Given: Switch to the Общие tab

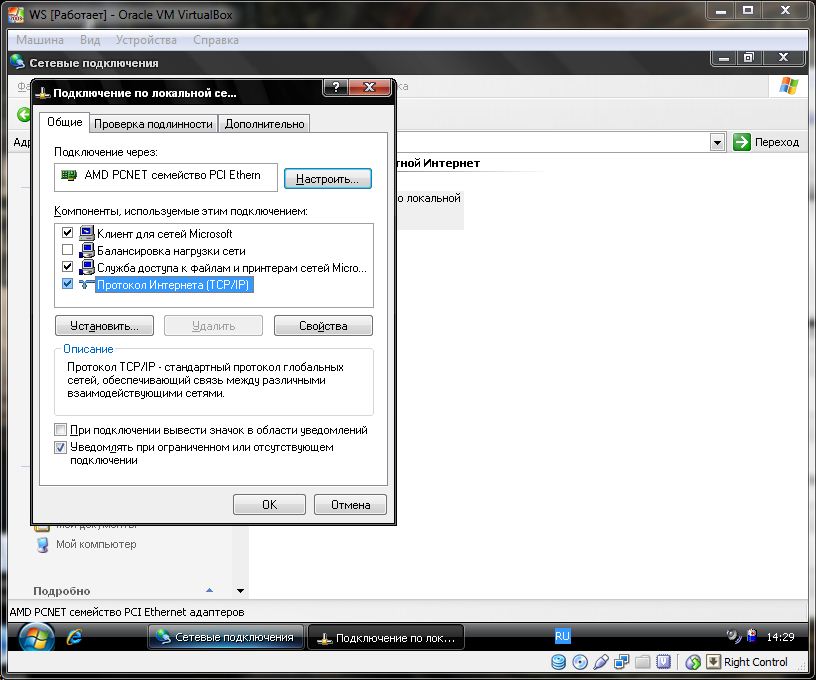Looking at the screenshot, I should (65, 122).
